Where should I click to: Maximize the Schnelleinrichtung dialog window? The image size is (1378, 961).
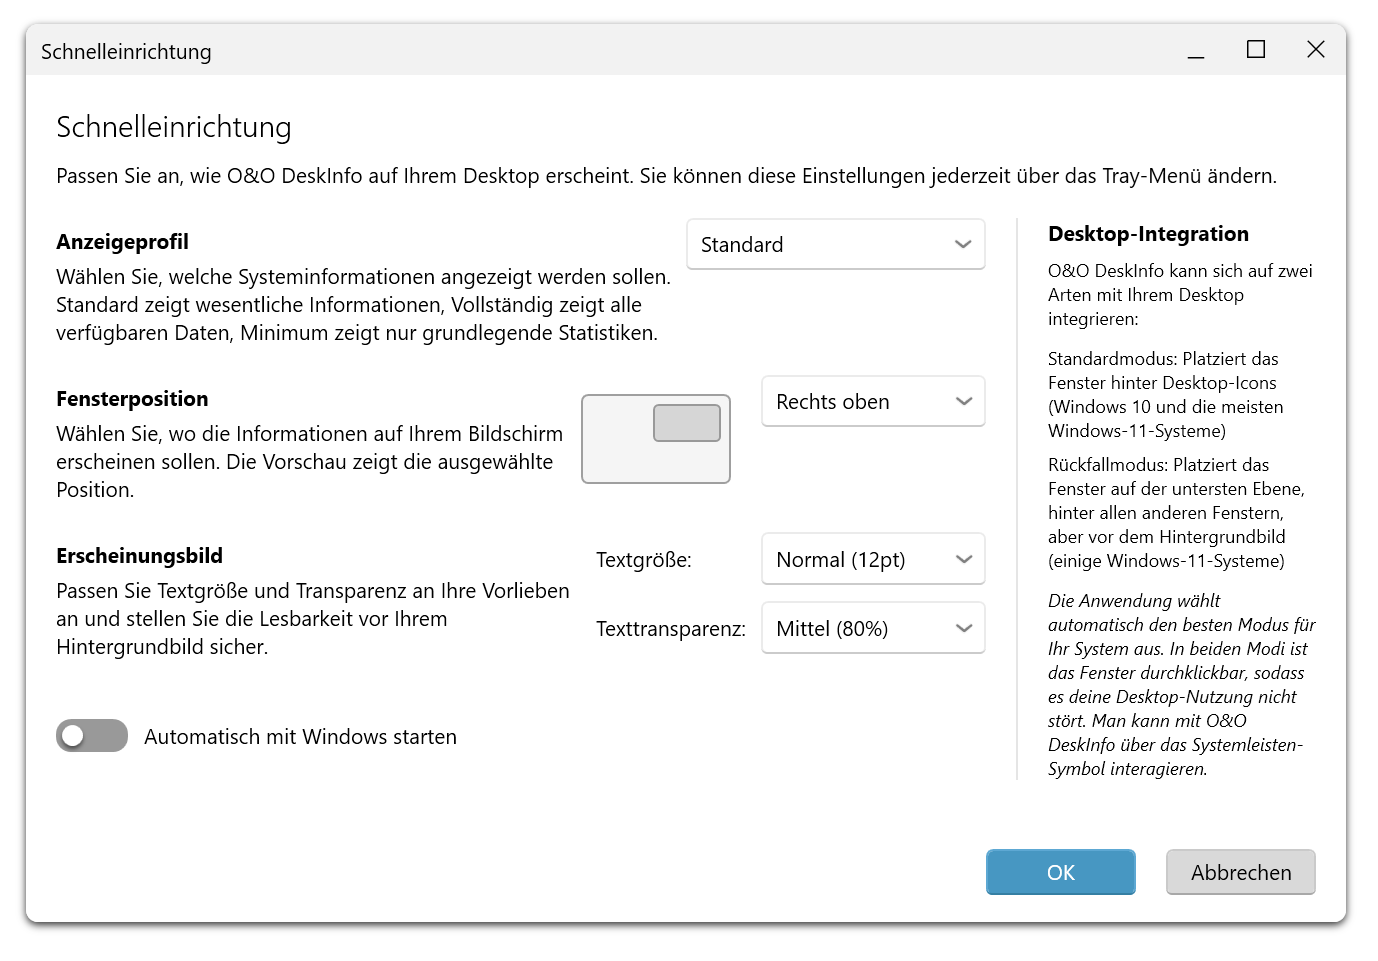coord(1256,50)
